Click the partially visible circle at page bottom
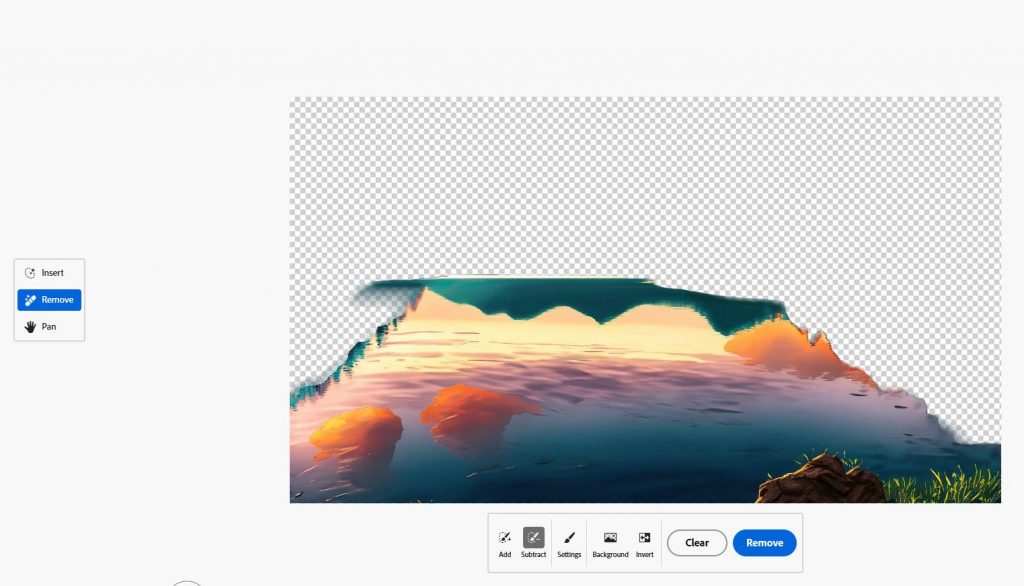The height and width of the screenshot is (586, 1024). tap(187, 582)
